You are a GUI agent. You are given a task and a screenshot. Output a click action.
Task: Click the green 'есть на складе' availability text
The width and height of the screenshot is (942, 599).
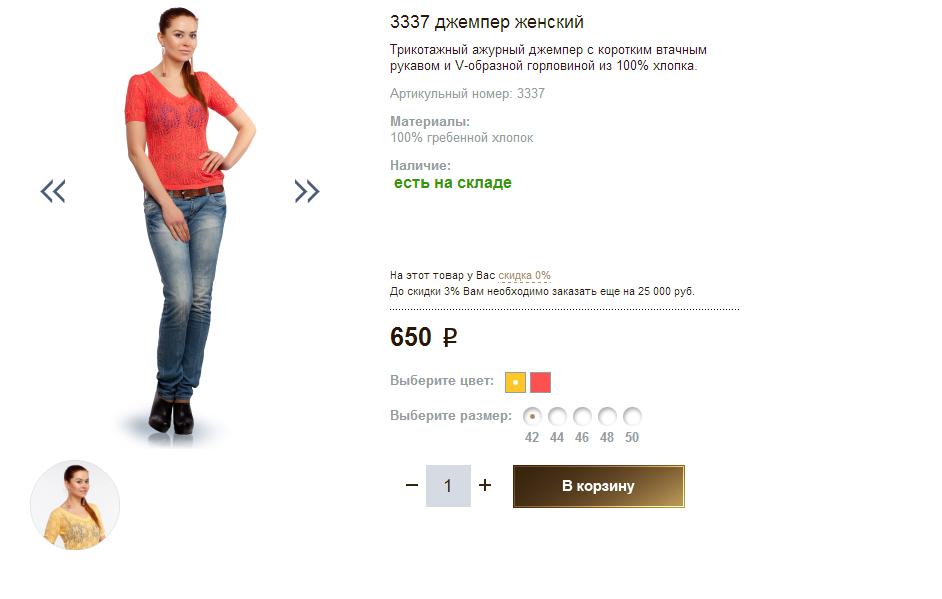point(453,183)
